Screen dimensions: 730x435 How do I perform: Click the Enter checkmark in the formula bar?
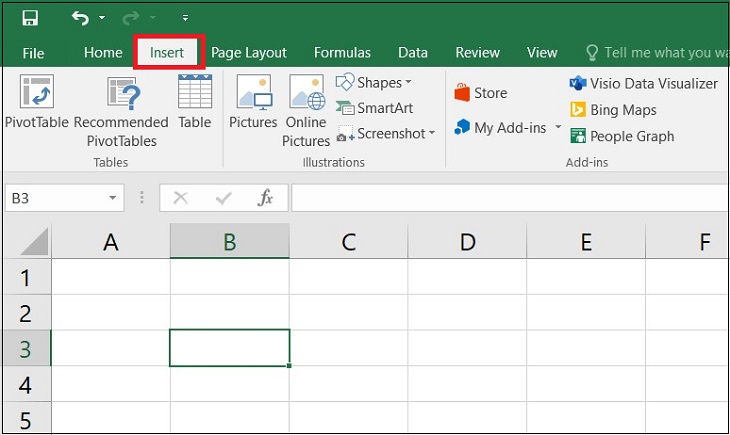[223, 198]
